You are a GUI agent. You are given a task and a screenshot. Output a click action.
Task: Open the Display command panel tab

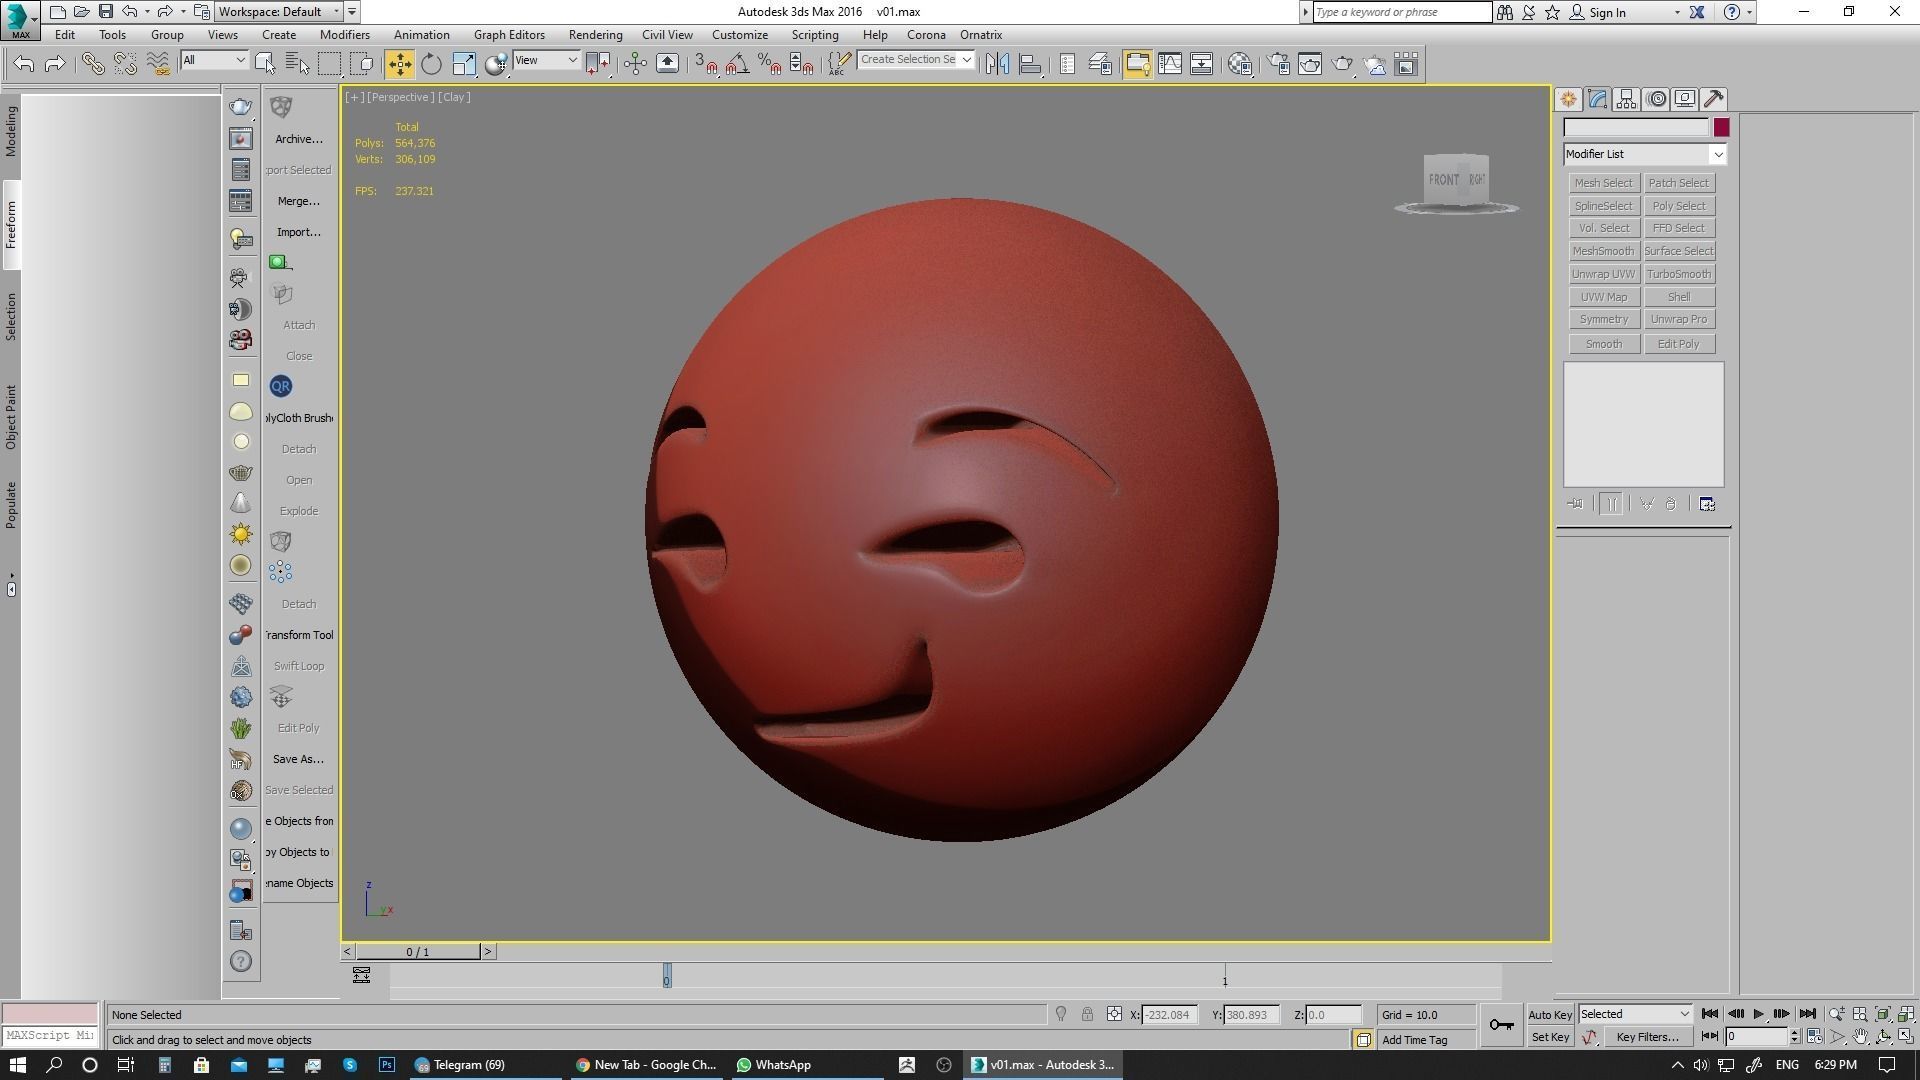[x=1685, y=99]
